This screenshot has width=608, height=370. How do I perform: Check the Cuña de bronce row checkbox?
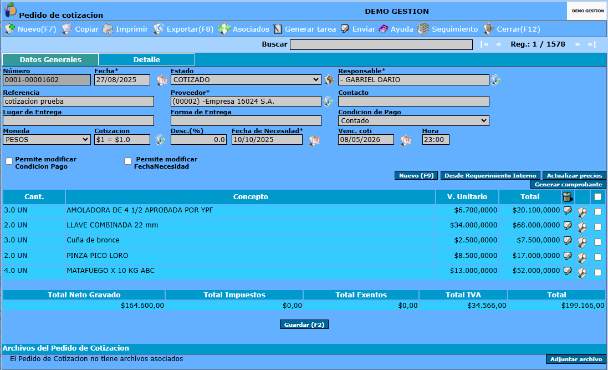598,242
